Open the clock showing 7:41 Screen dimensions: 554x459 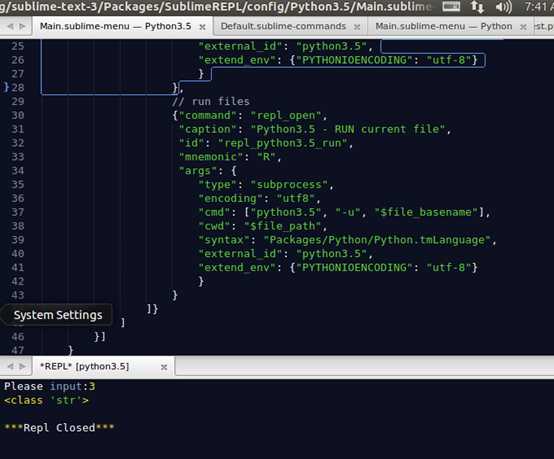click(x=538, y=6)
